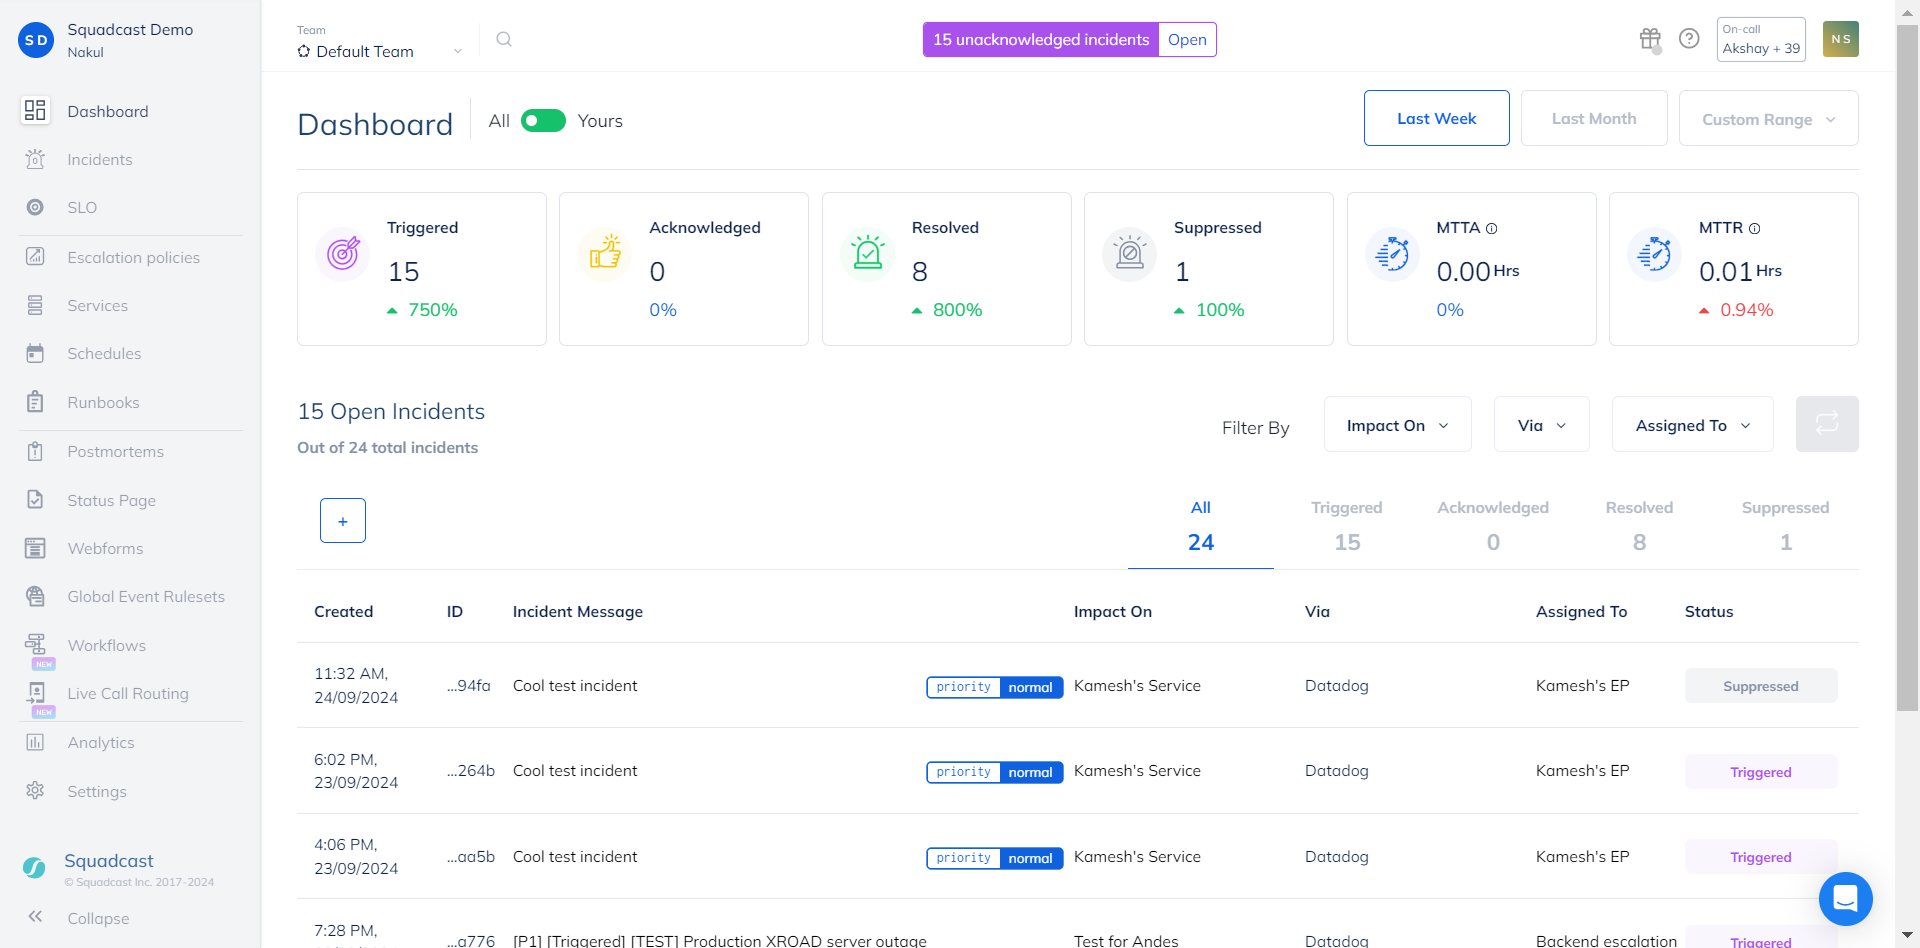Click the Last Month button

pyautogui.click(x=1593, y=118)
